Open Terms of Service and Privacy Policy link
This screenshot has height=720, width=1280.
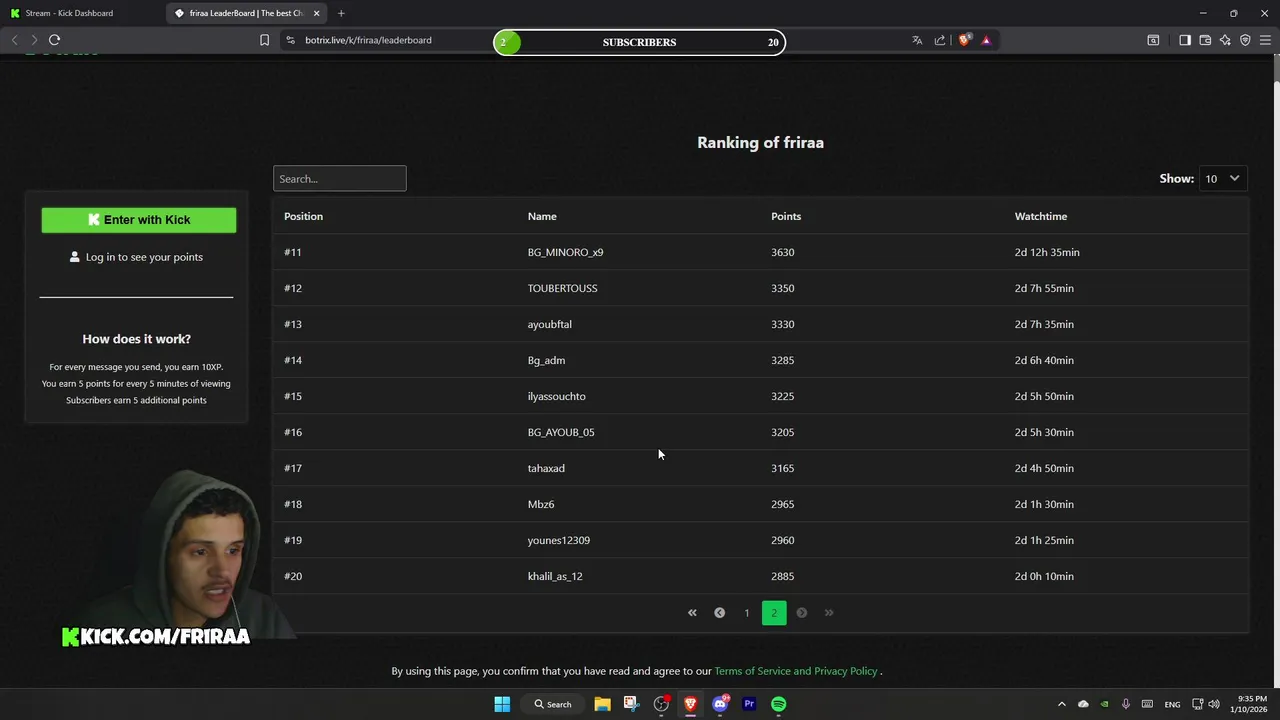click(x=796, y=671)
